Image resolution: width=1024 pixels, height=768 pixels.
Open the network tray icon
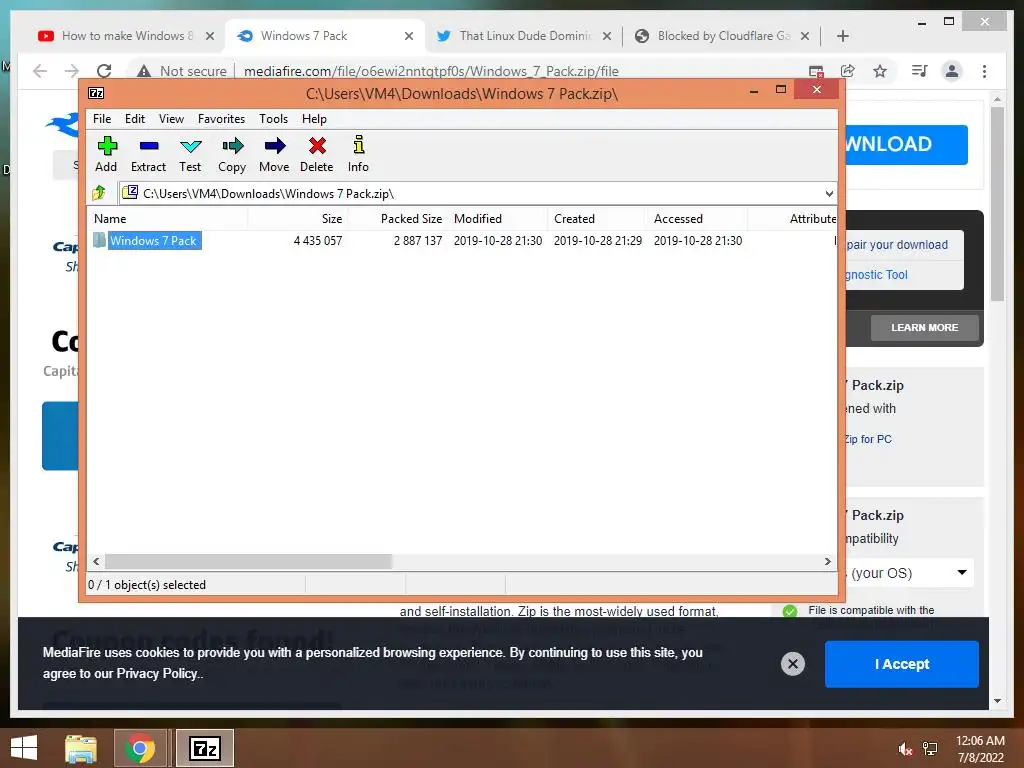929,749
